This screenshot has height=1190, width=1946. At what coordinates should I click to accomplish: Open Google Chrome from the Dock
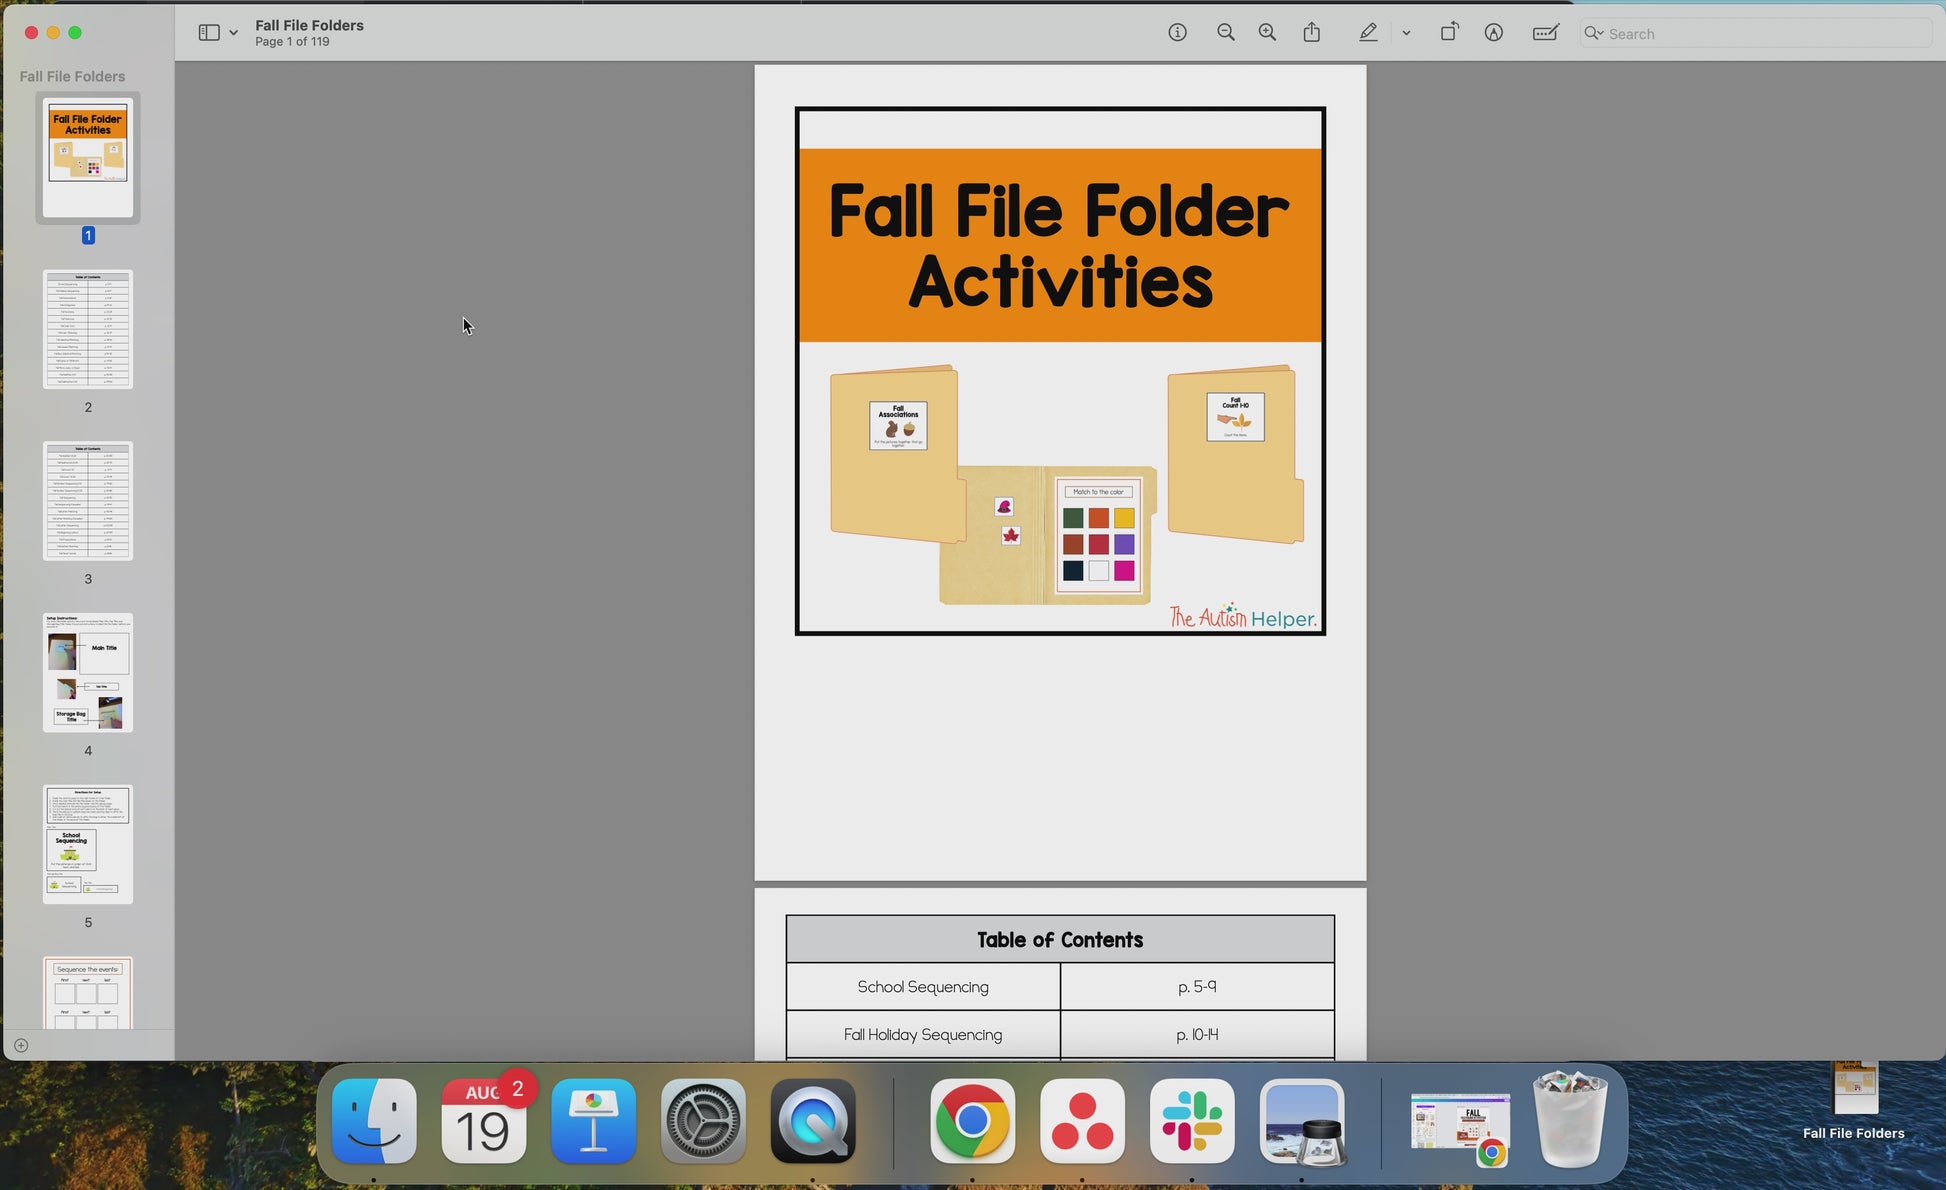pos(972,1122)
